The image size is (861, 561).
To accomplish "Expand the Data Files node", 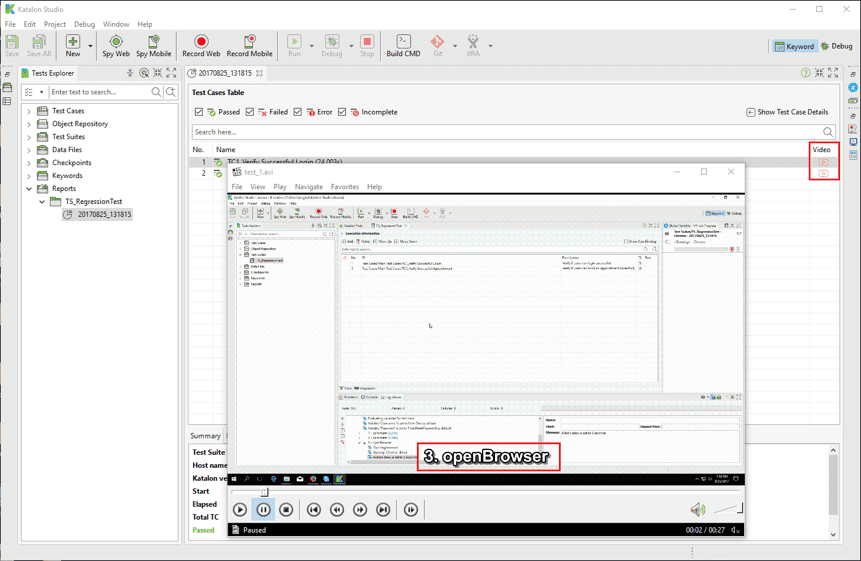I will click(29, 150).
